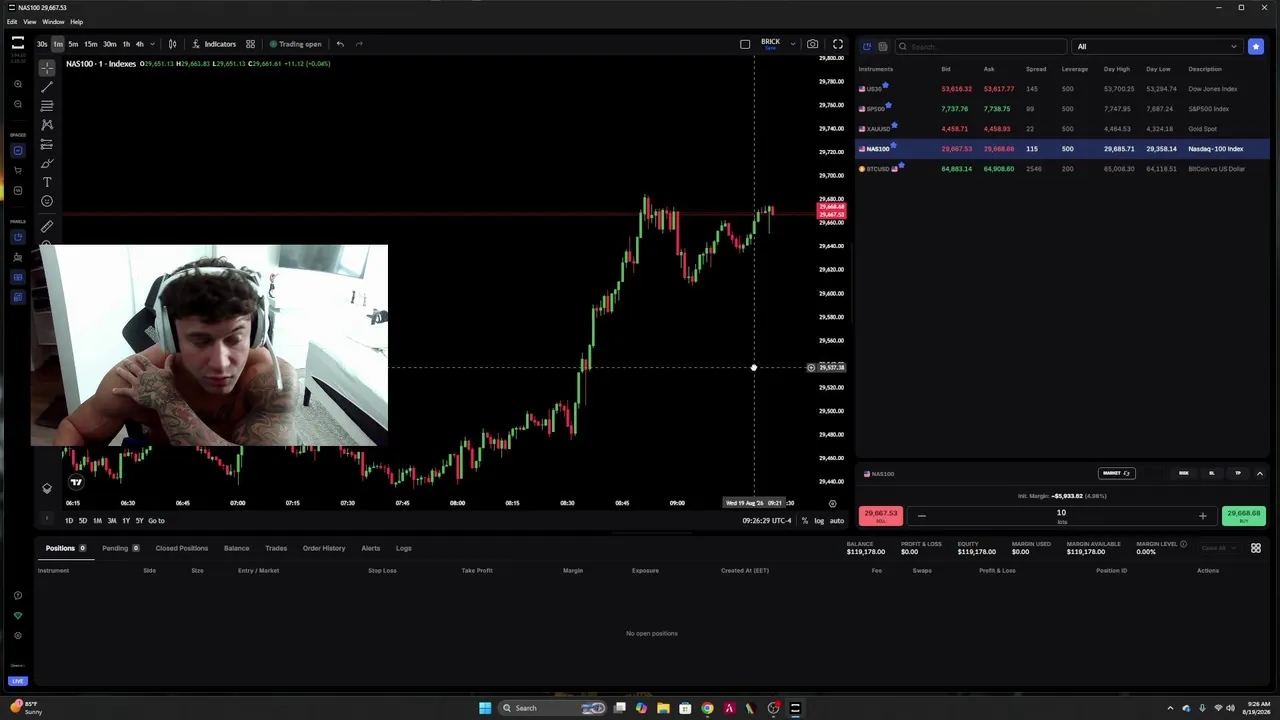The width and height of the screenshot is (1280, 720).
Task: Open the Close All dropdown
Action: (1219, 548)
